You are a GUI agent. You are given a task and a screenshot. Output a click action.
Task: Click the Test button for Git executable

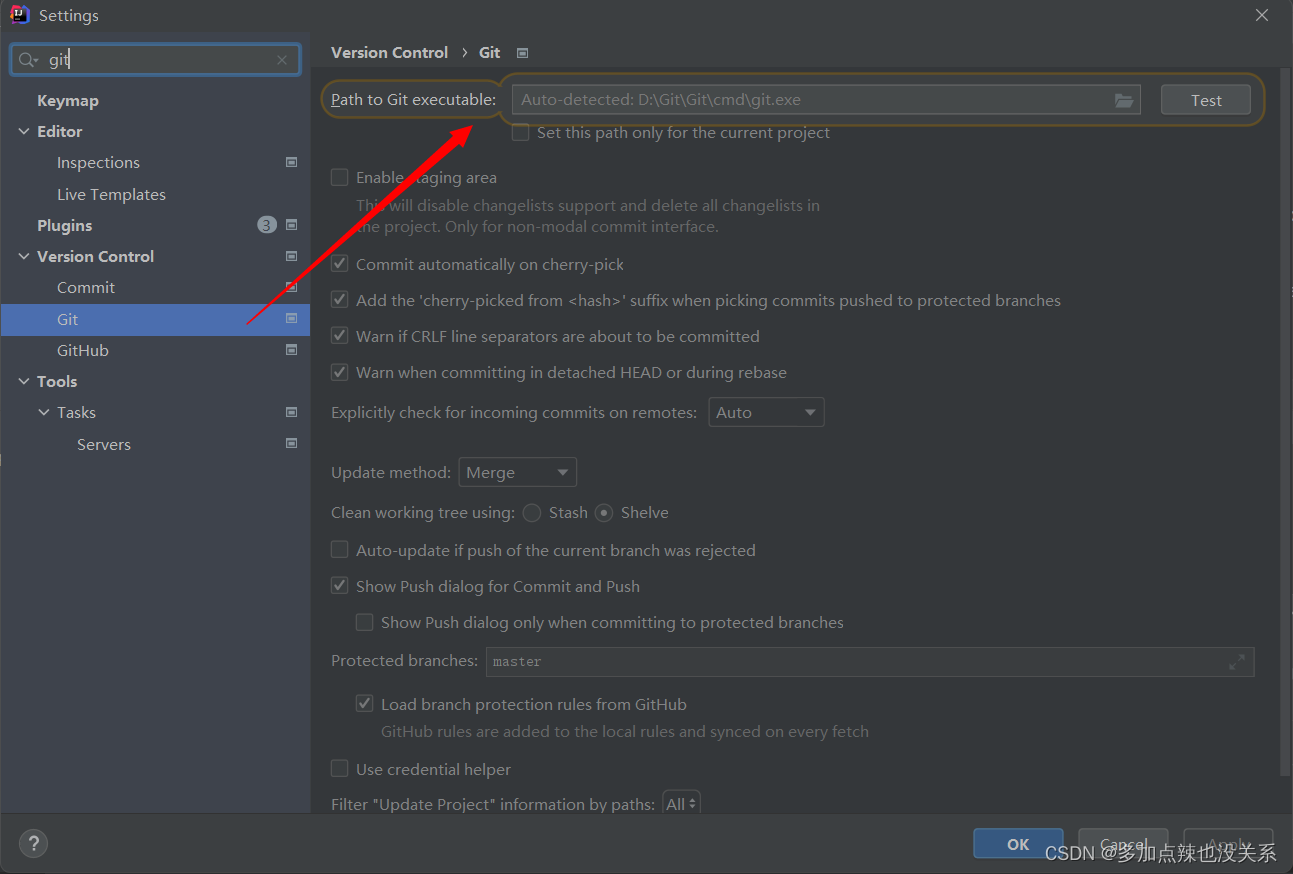1206,100
